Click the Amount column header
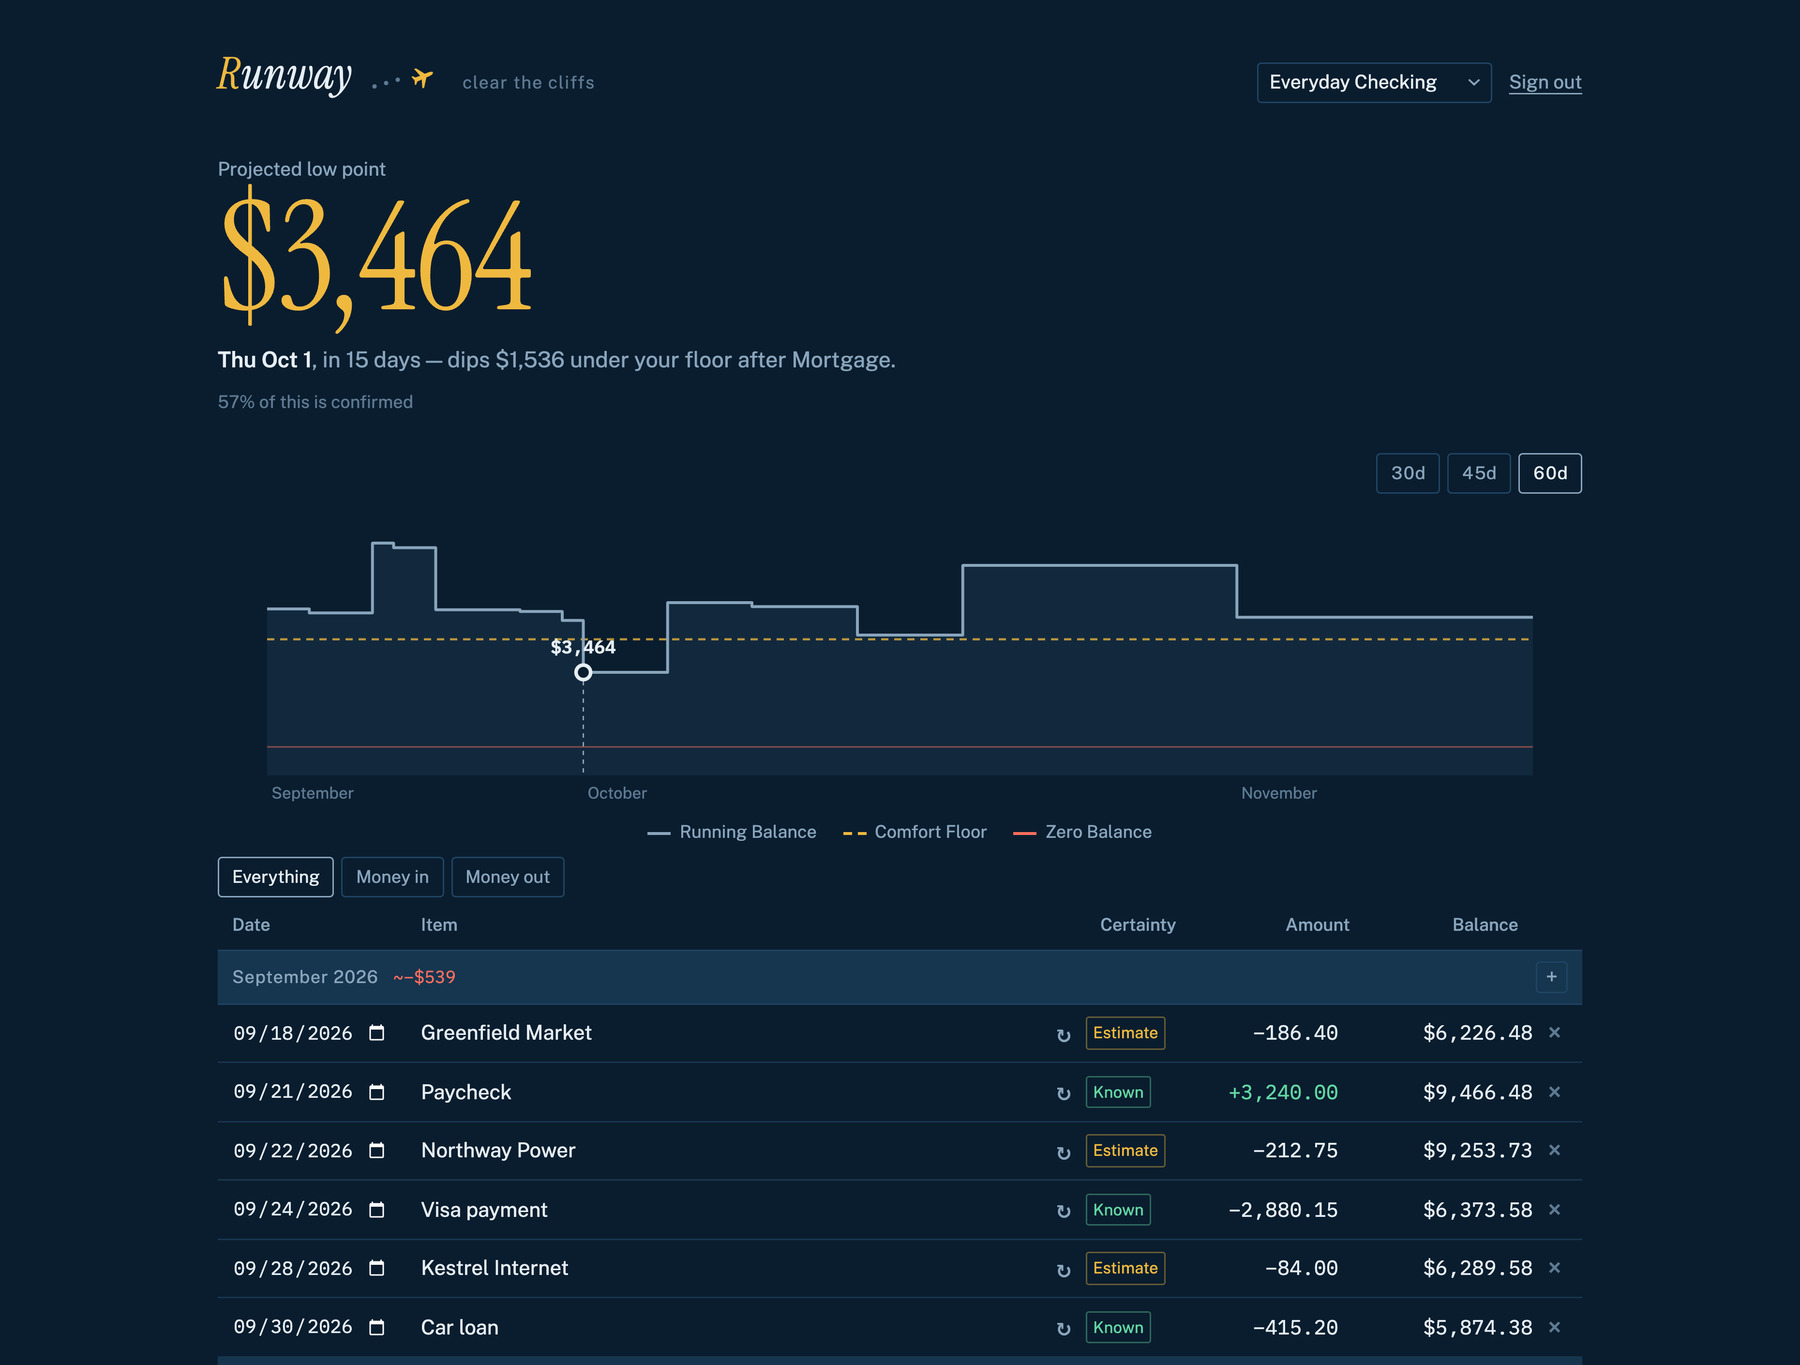Viewport: 1800px width, 1365px height. click(1317, 925)
